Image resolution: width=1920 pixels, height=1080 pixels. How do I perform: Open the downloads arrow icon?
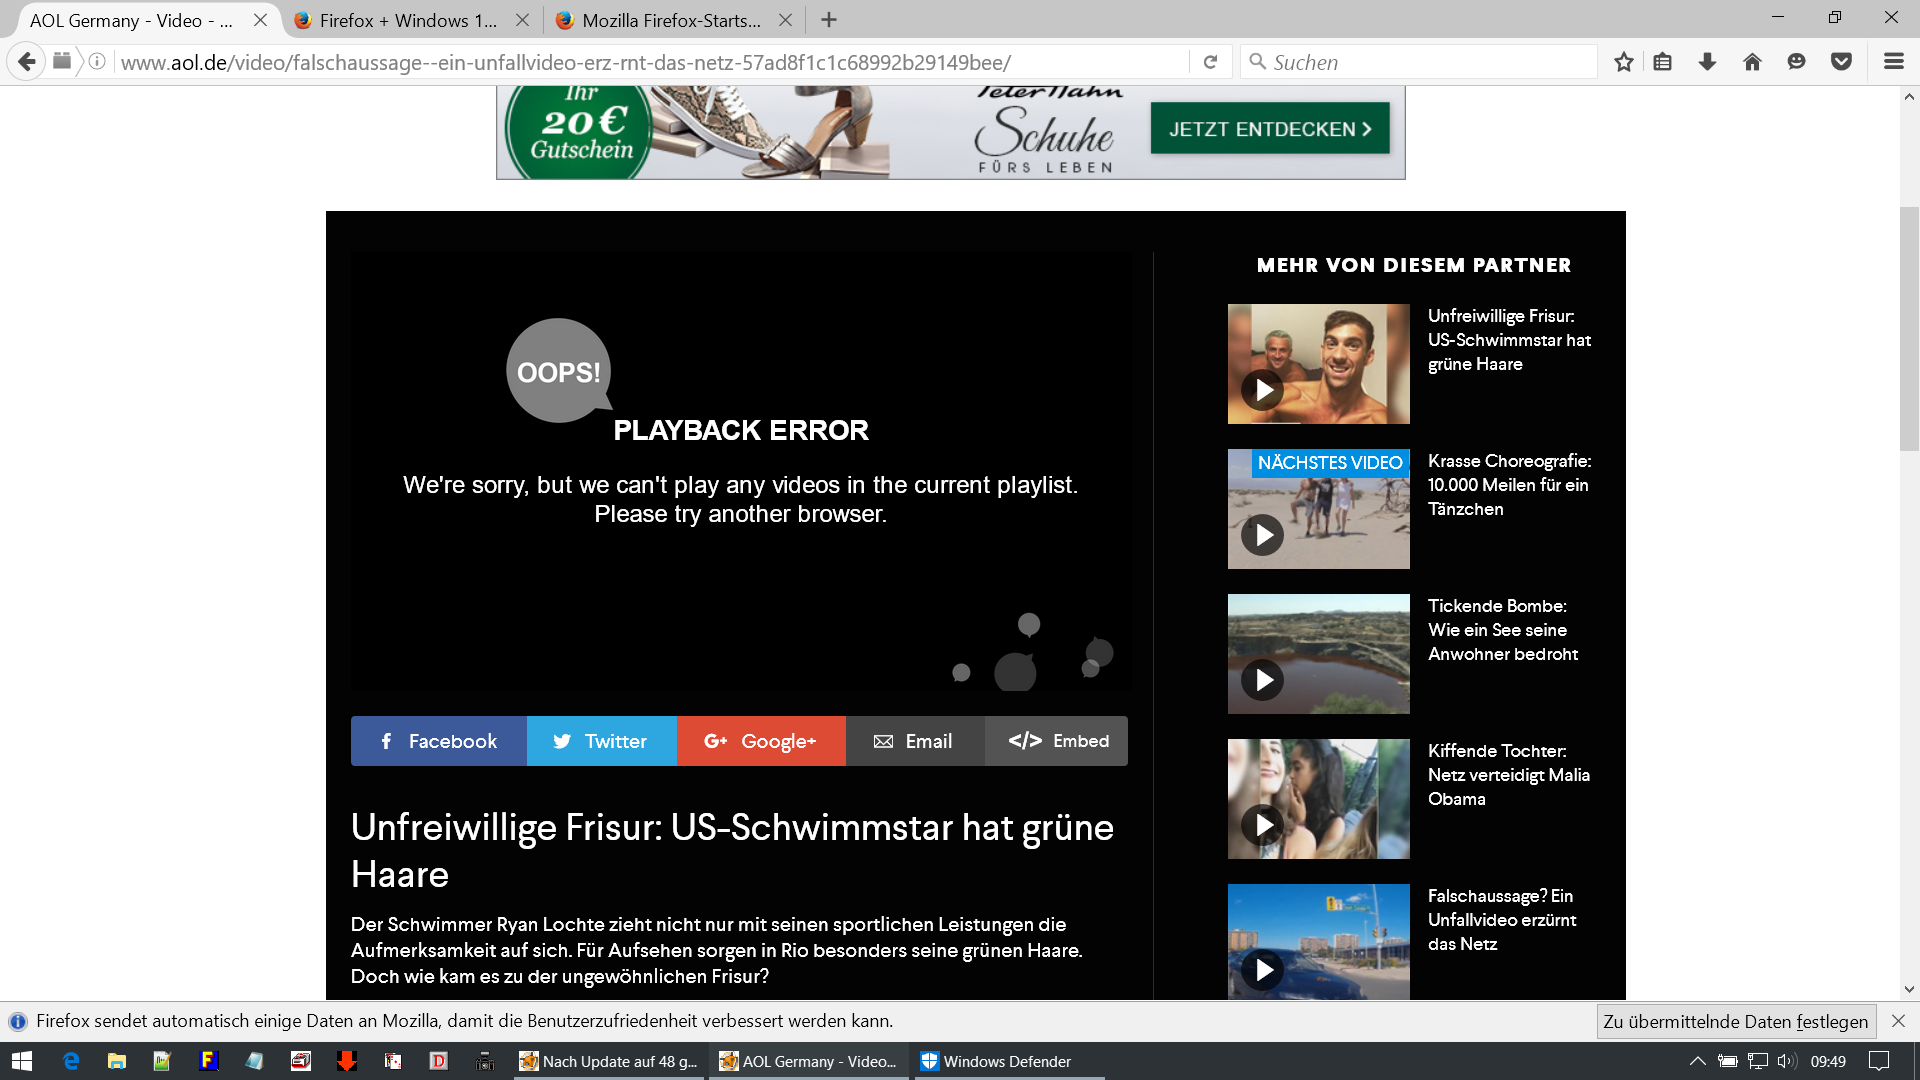pyautogui.click(x=1707, y=62)
